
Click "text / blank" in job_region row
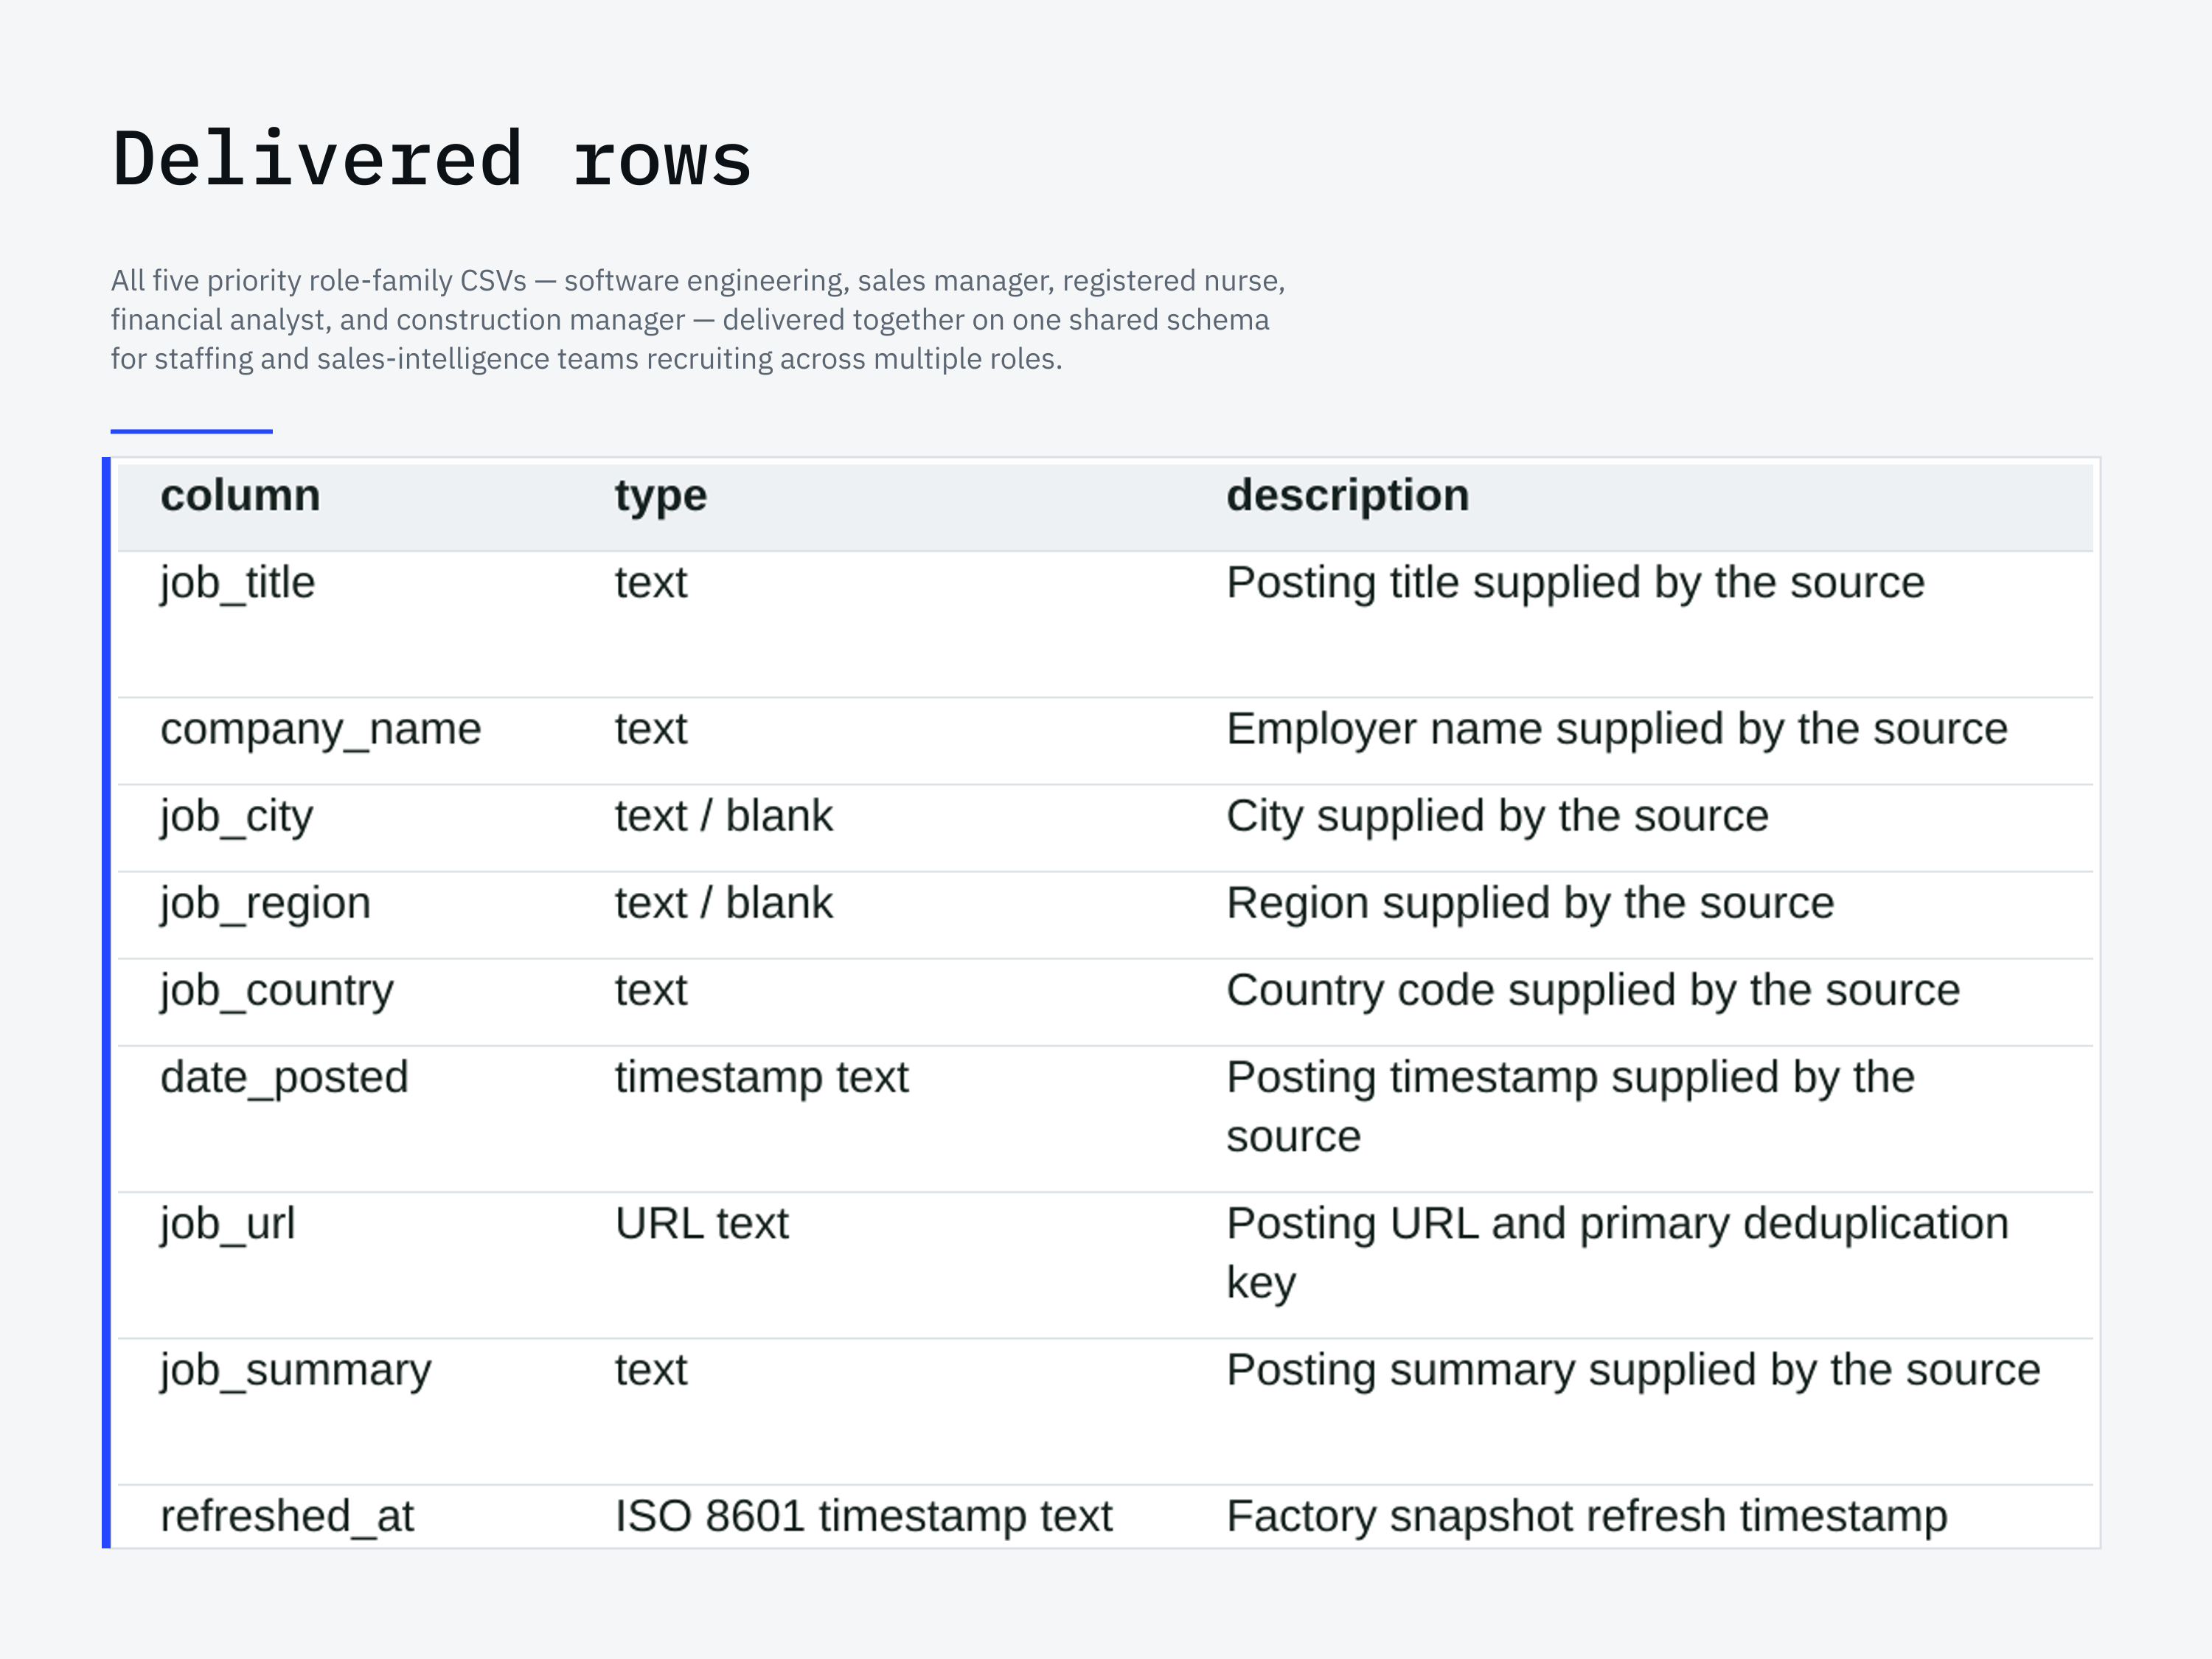point(723,904)
